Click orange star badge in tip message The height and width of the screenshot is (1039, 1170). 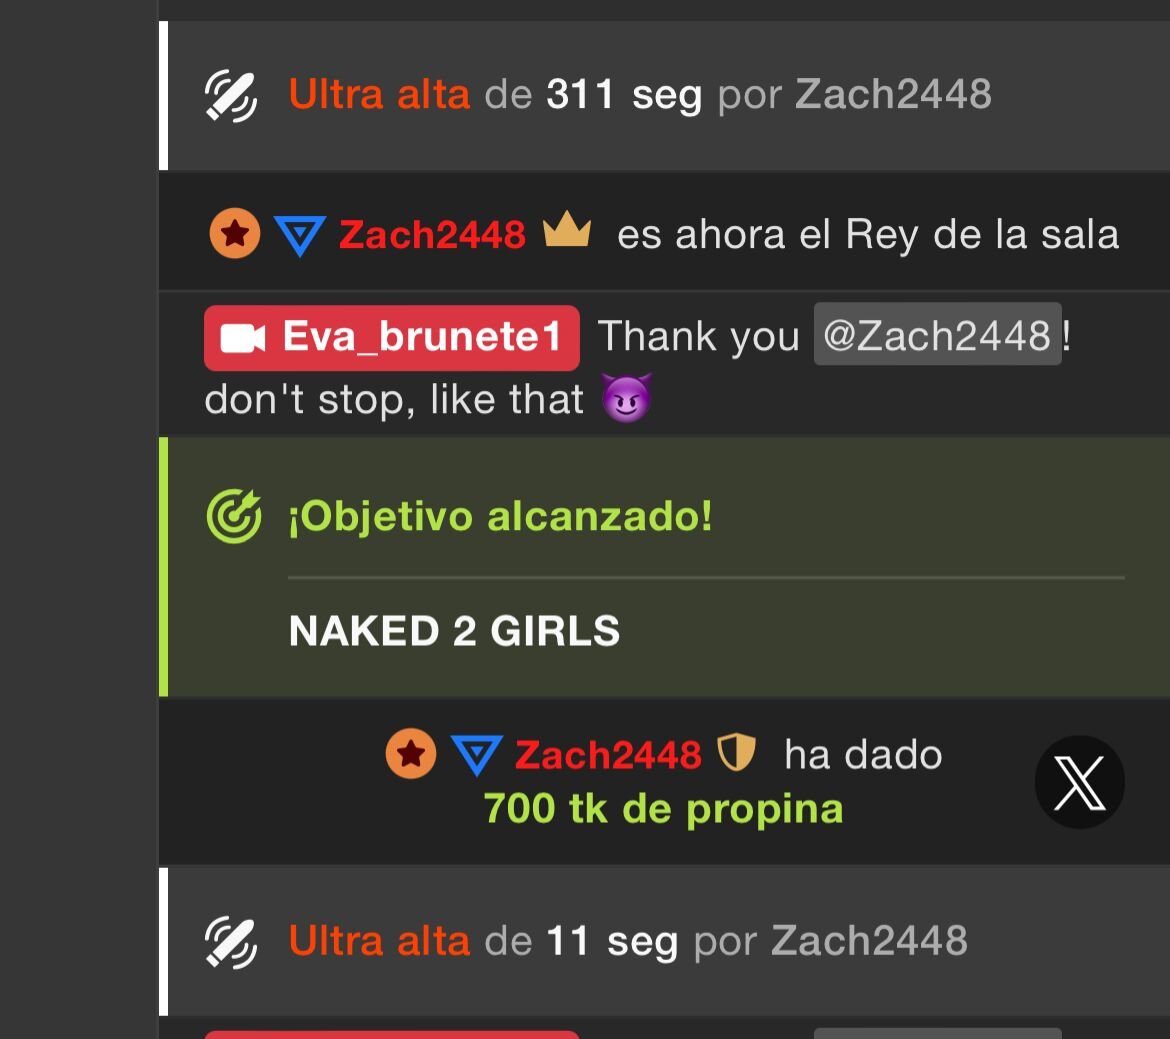pyautogui.click(x=411, y=753)
